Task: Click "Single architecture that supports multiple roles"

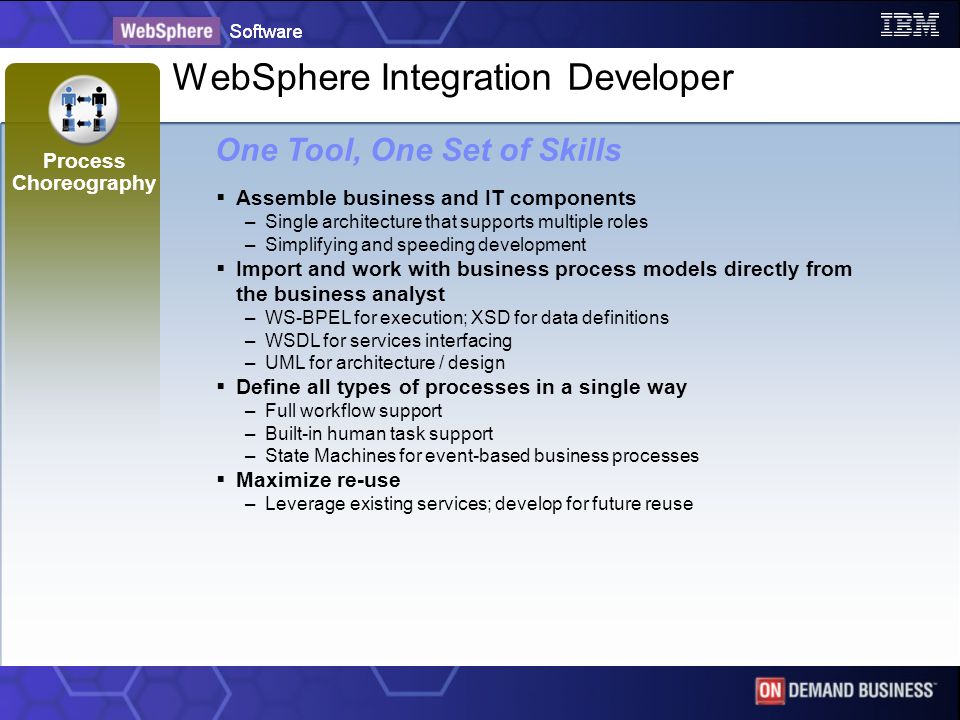Action: tap(456, 222)
